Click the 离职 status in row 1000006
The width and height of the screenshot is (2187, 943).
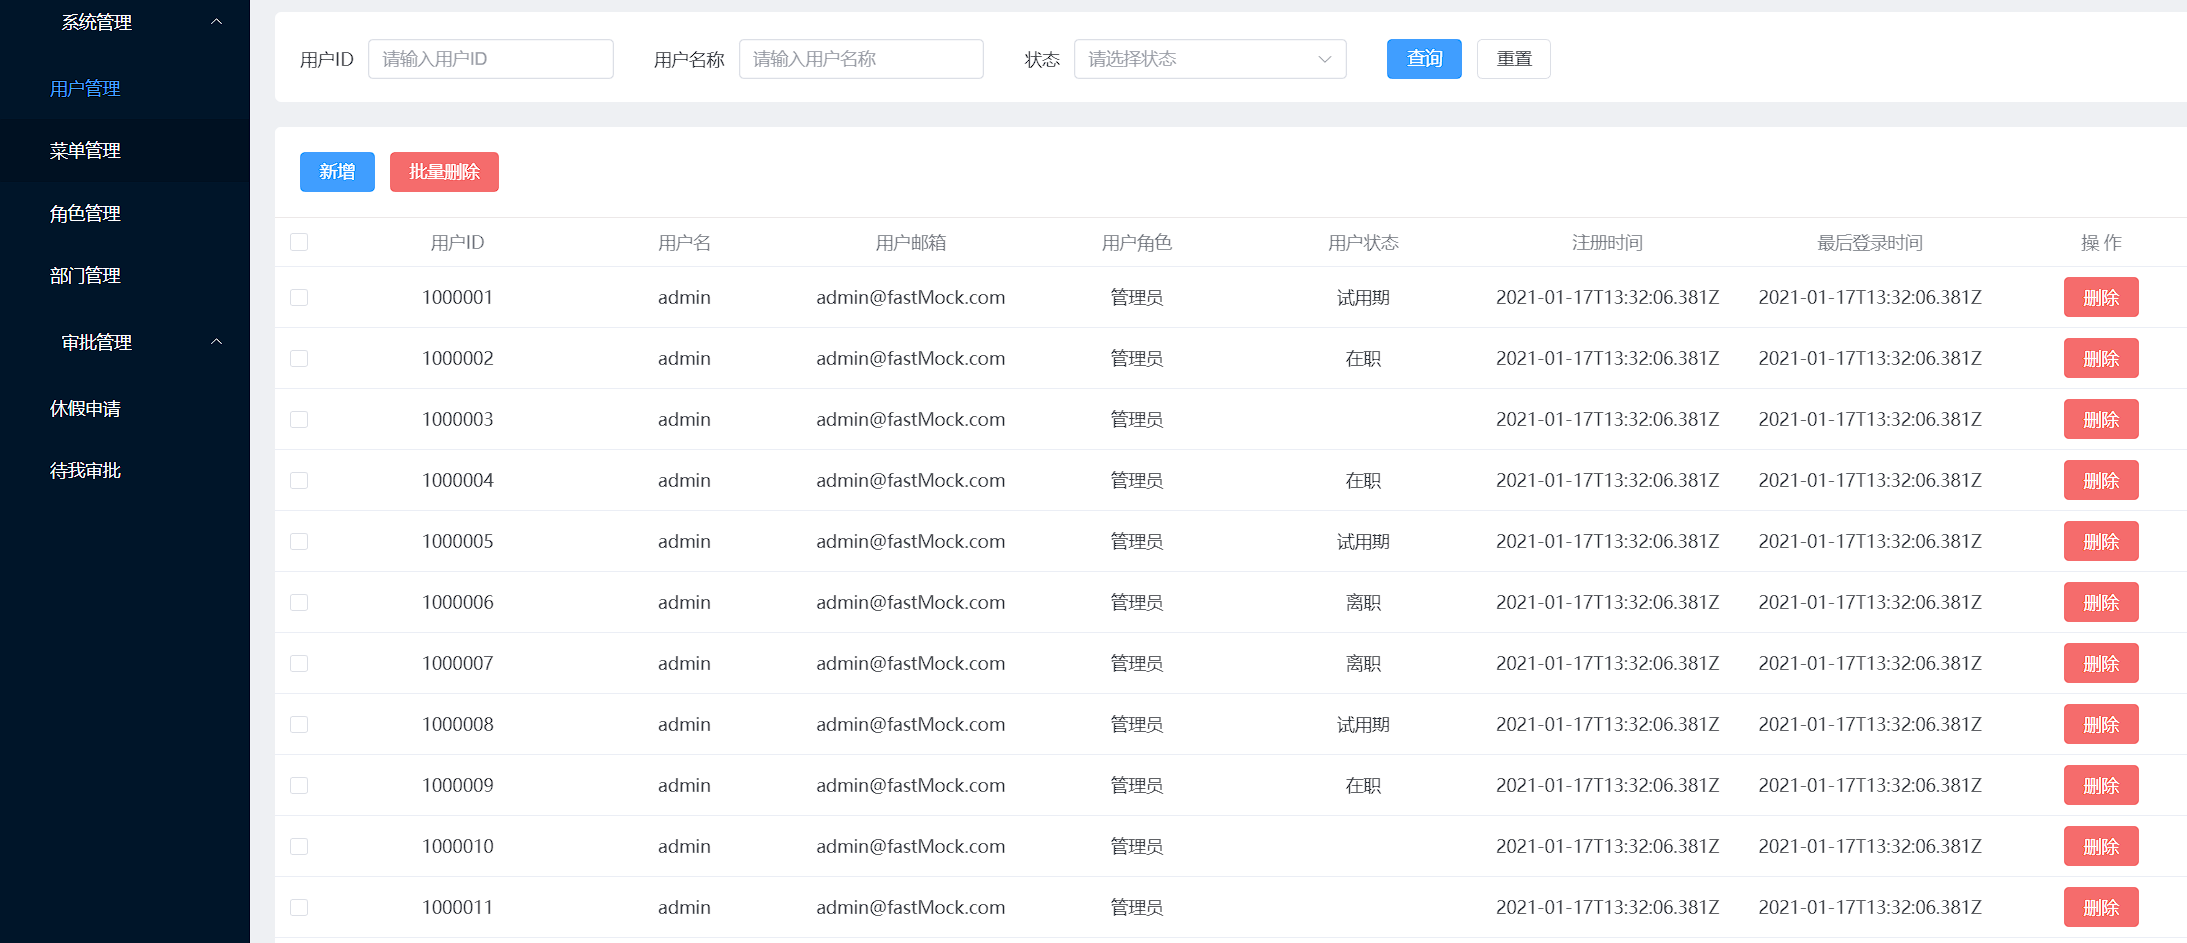1363,602
